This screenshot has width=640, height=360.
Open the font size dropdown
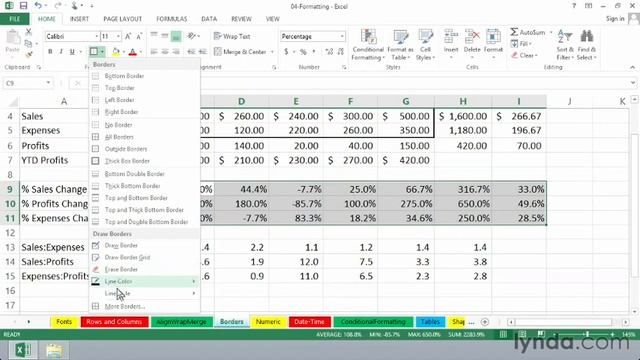pyautogui.click(x=118, y=36)
